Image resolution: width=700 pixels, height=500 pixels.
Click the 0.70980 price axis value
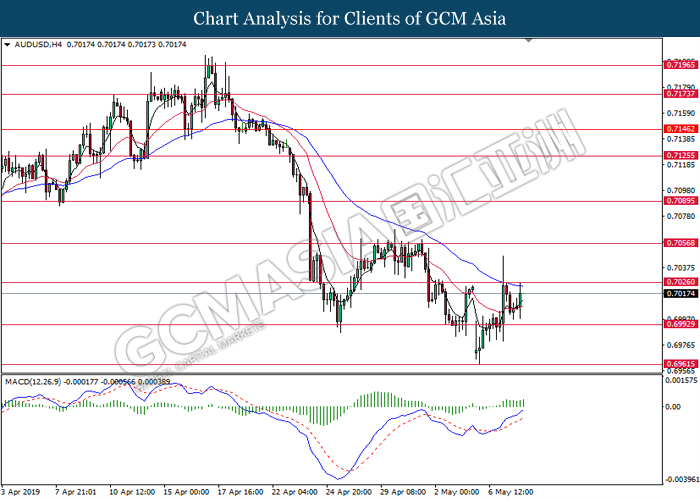point(681,191)
